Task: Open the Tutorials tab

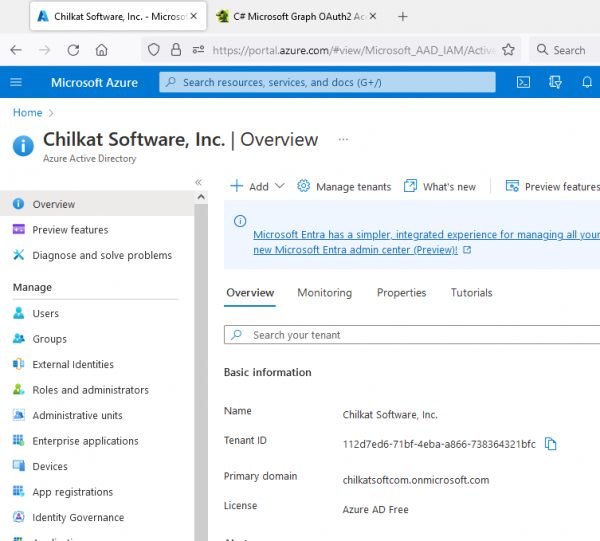Action: pyautogui.click(x=471, y=293)
